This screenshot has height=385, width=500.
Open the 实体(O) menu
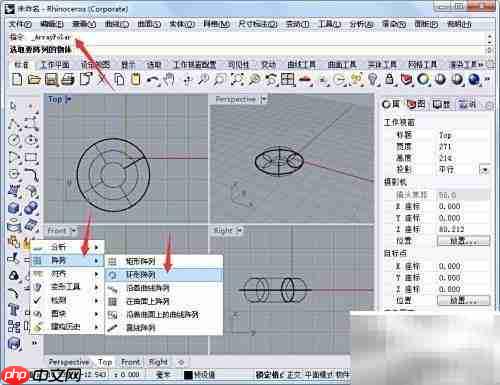click(x=182, y=24)
